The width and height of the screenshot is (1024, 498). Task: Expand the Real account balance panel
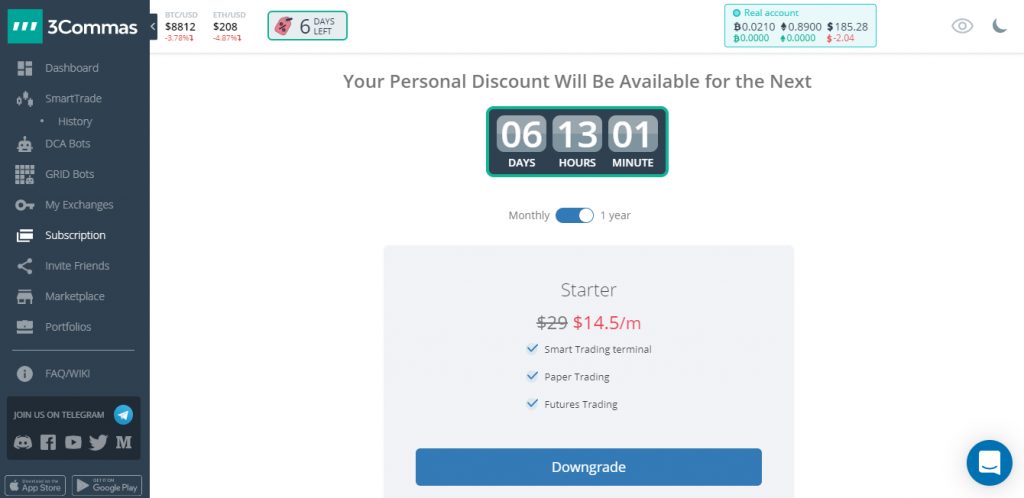800,26
